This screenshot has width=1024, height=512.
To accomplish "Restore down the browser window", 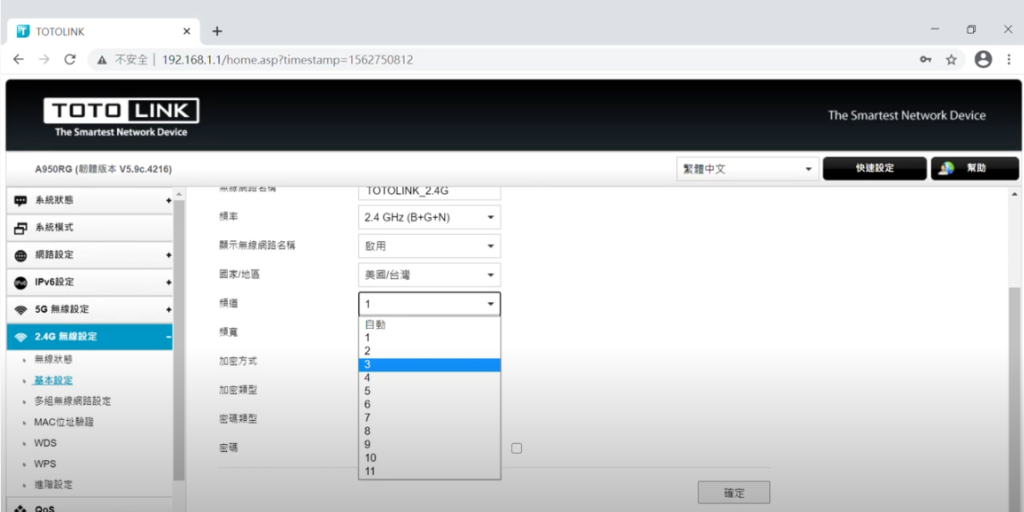I will point(971,29).
